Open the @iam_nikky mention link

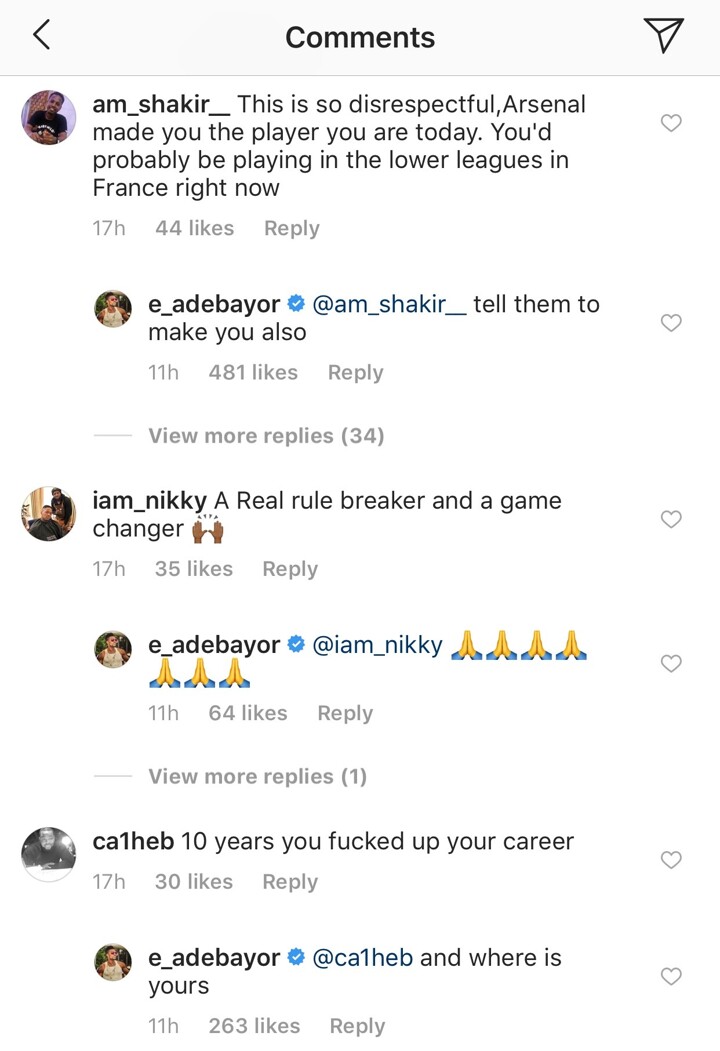tap(377, 645)
